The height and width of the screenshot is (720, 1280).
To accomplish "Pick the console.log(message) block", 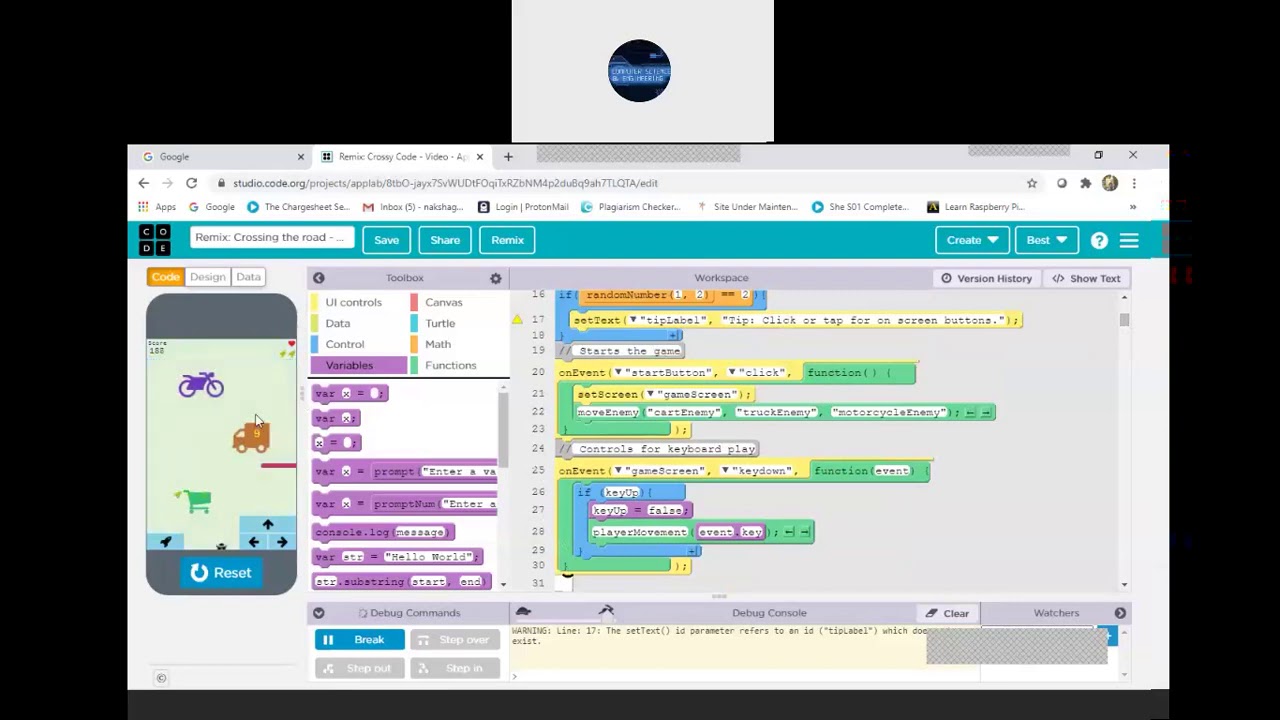I will pyautogui.click(x=383, y=532).
